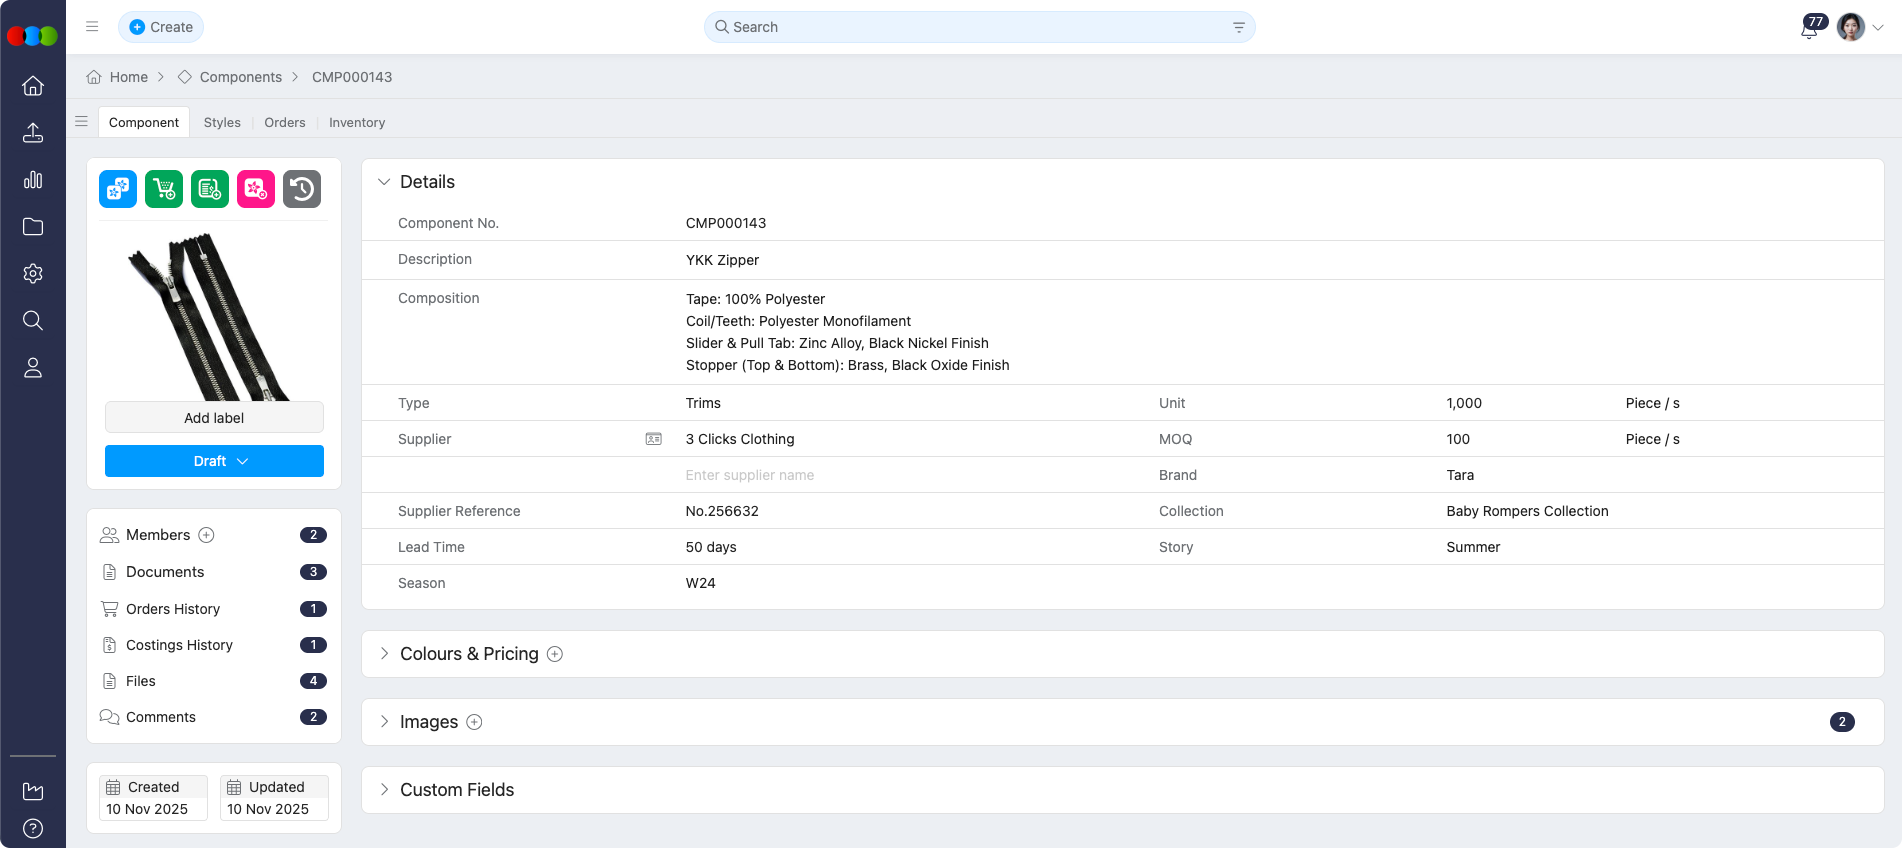Click the supplier contact card icon
The width and height of the screenshot is (1902, 848).
pyautogui.click(x=654, y=439)
